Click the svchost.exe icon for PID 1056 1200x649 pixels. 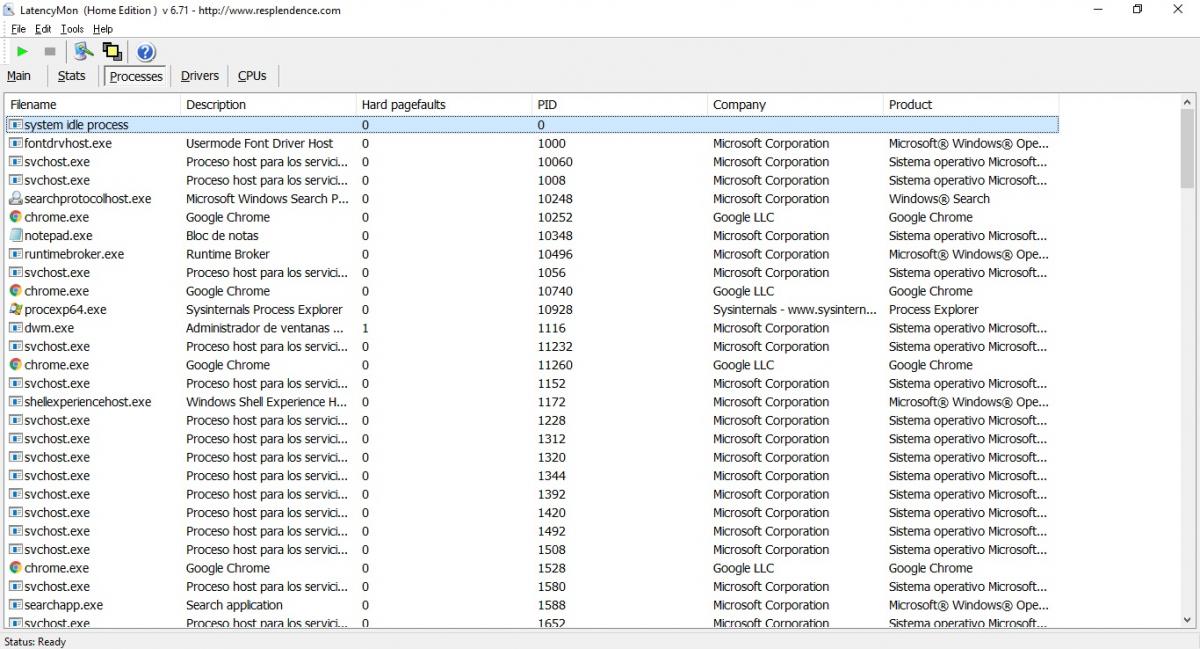point(16,273)
